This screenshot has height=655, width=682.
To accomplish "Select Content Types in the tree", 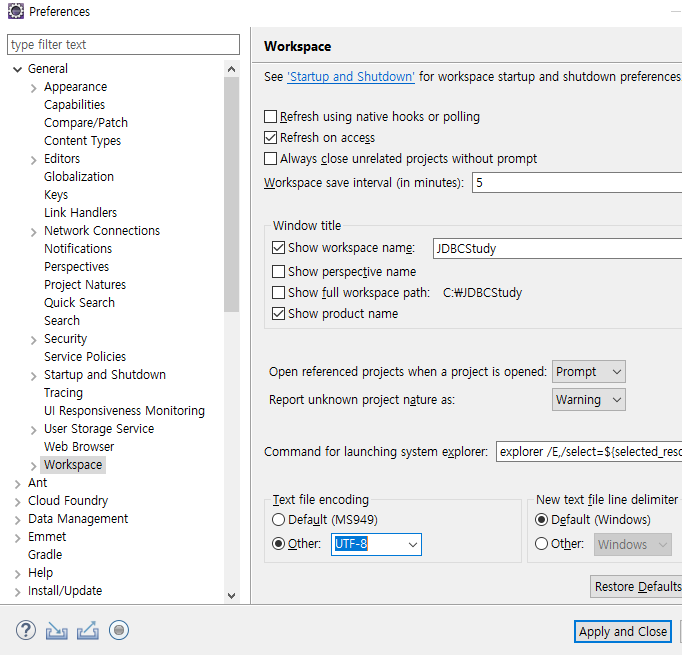I will click(x=83, y=140).
